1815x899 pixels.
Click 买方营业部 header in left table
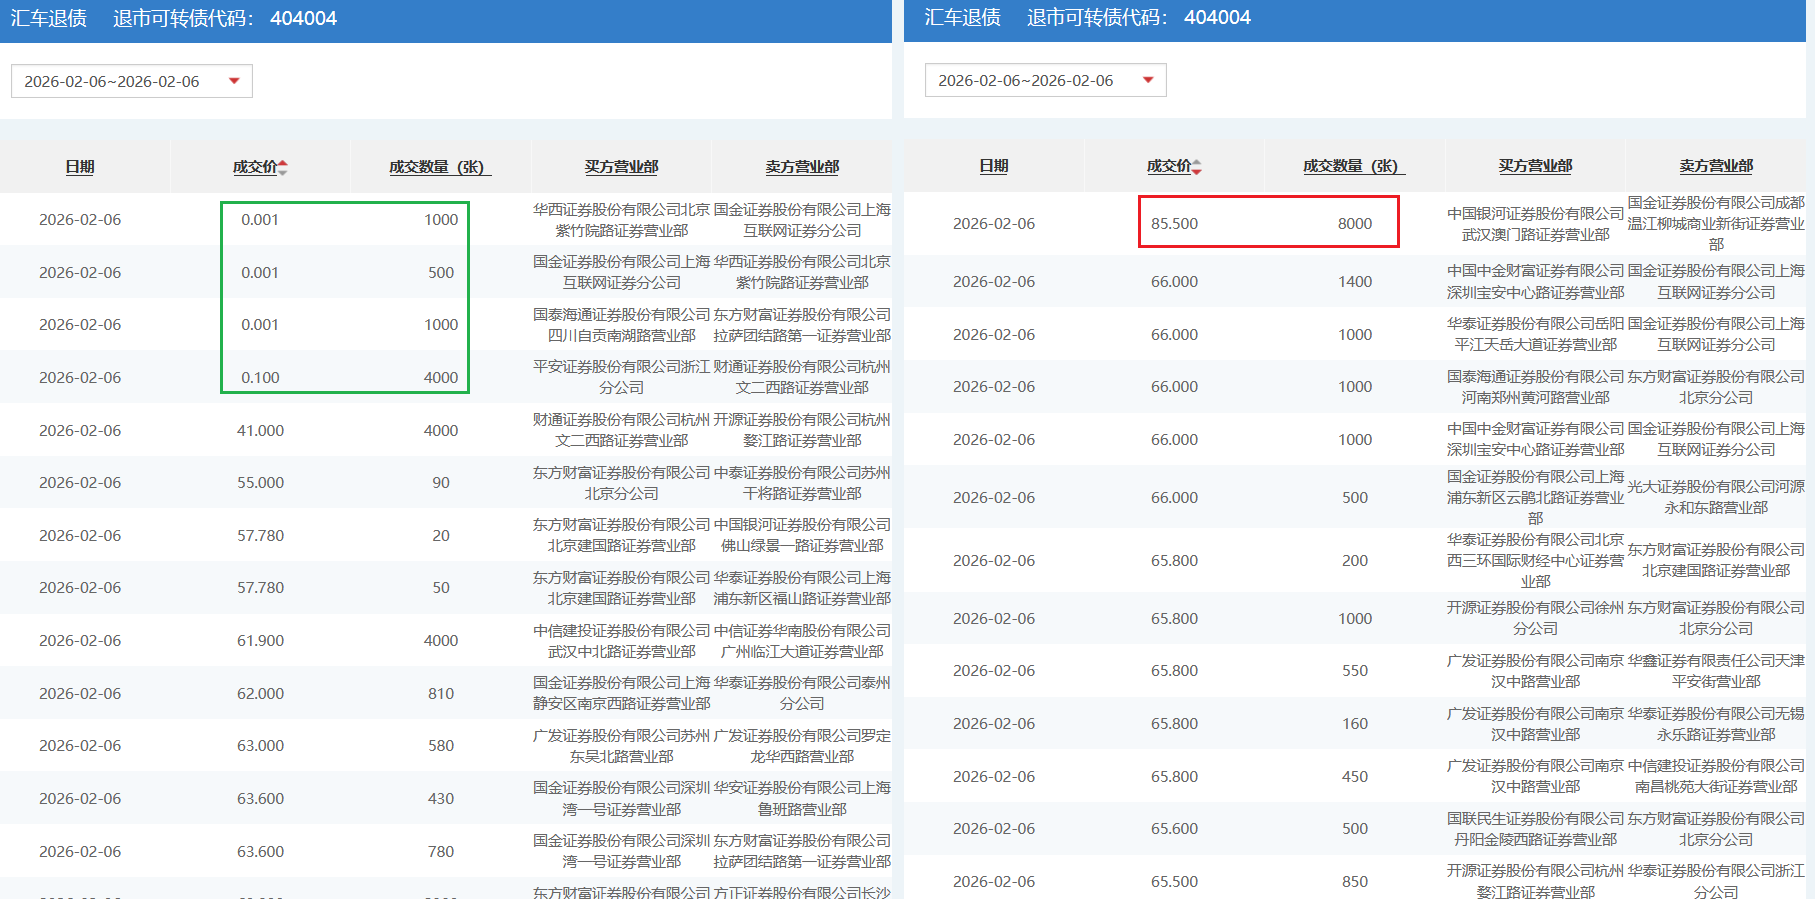(621, 167)
